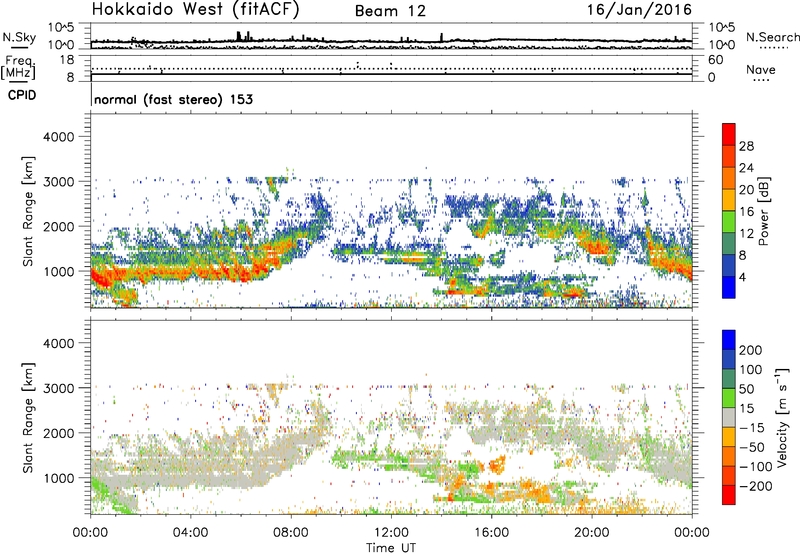Screen dimensions: 800x554
Task: Click the 'Time UT' axis label
Action: 391,548
